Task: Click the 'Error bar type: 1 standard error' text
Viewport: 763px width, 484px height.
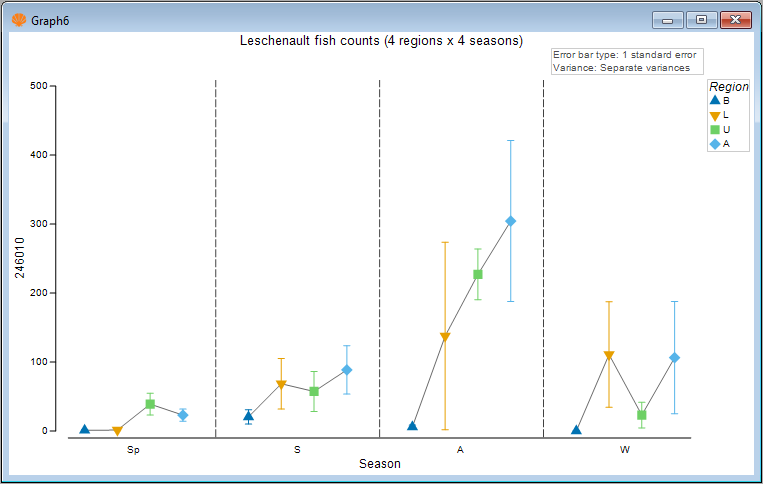Action: [x=625, y=55]
